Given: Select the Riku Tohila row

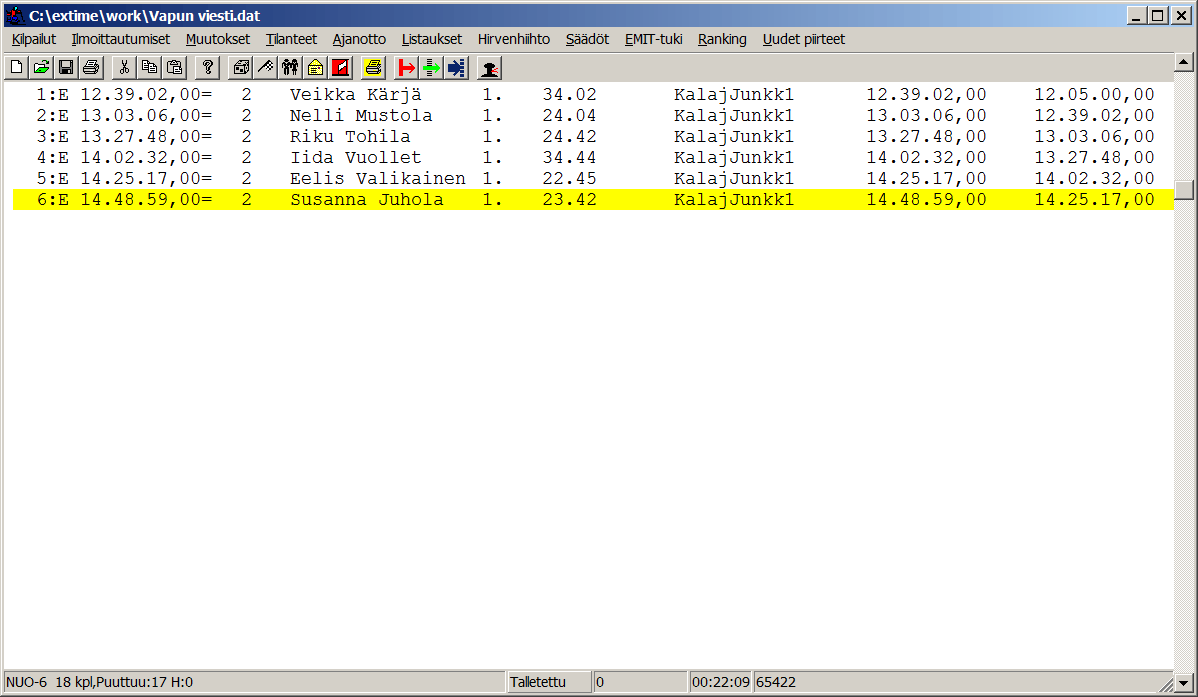Looking at the screenshot, I should 350,137.
